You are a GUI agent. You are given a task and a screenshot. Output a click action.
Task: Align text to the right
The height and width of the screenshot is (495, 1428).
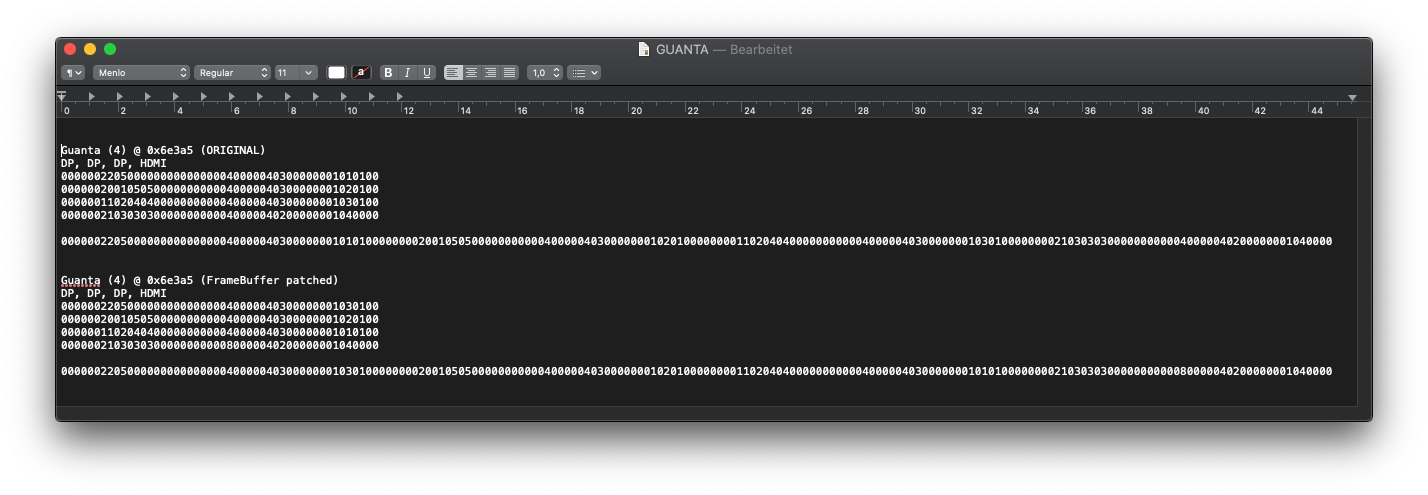tap(490, 73)
